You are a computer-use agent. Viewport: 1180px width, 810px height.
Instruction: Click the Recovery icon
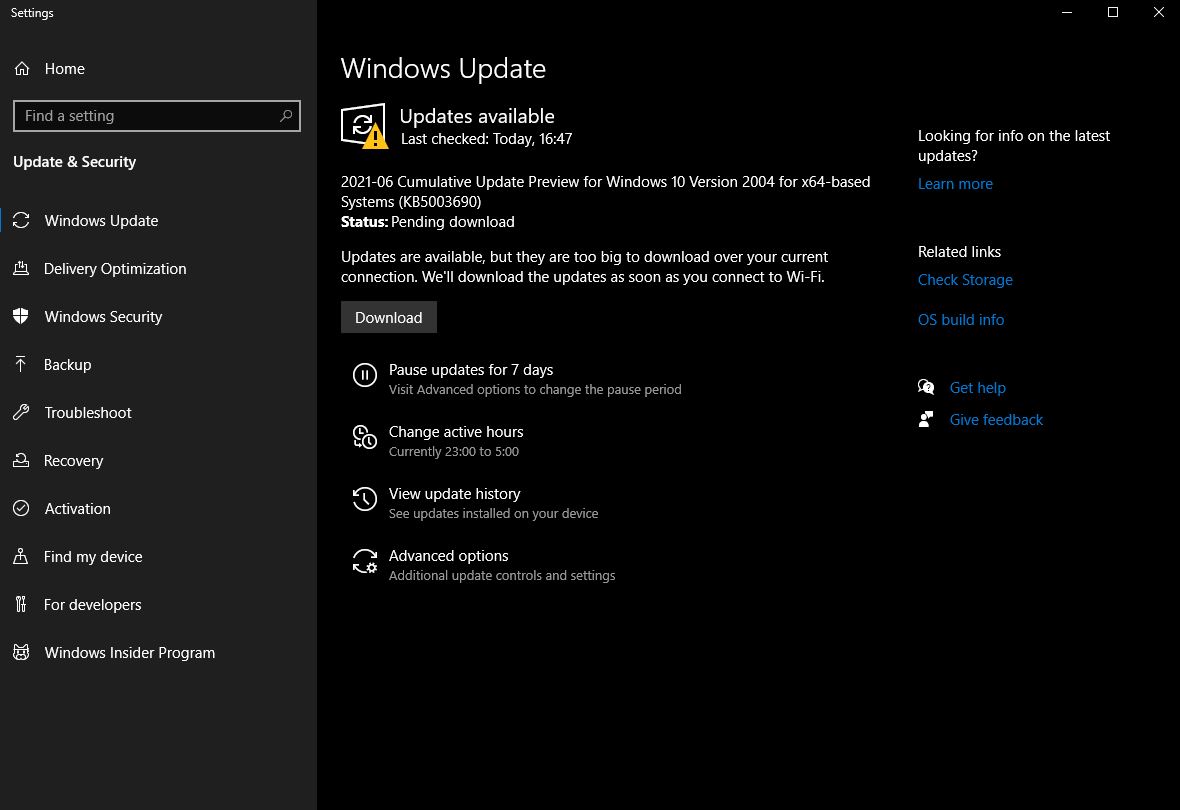tap(21, 460)
